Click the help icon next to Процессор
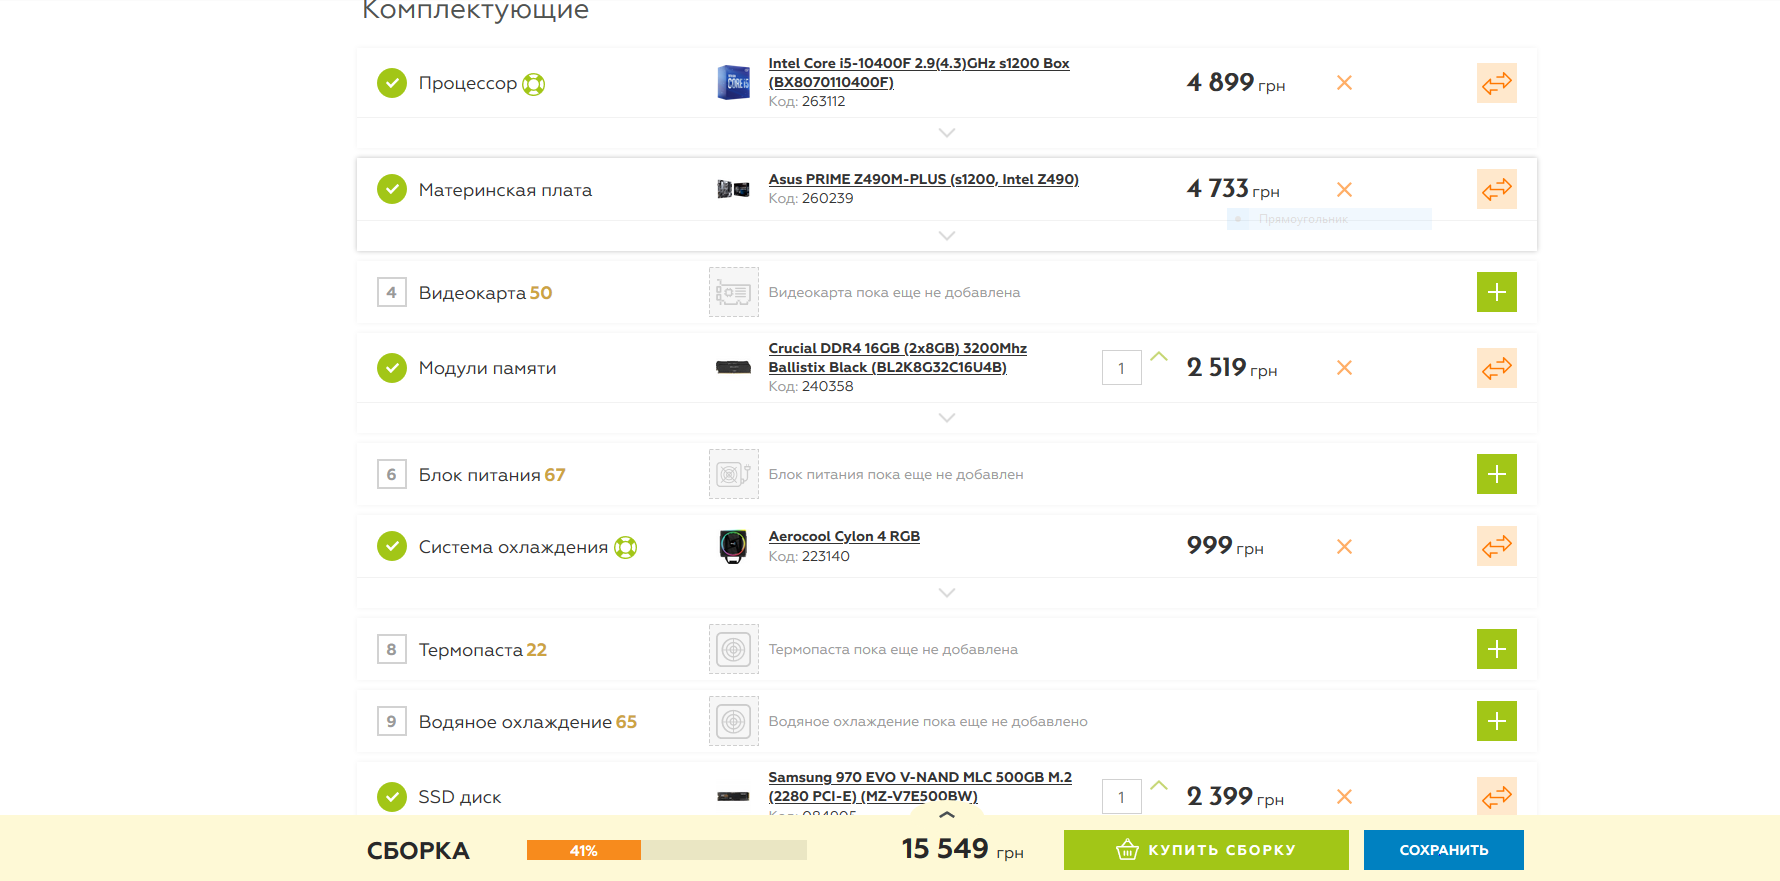 point(534,84)
